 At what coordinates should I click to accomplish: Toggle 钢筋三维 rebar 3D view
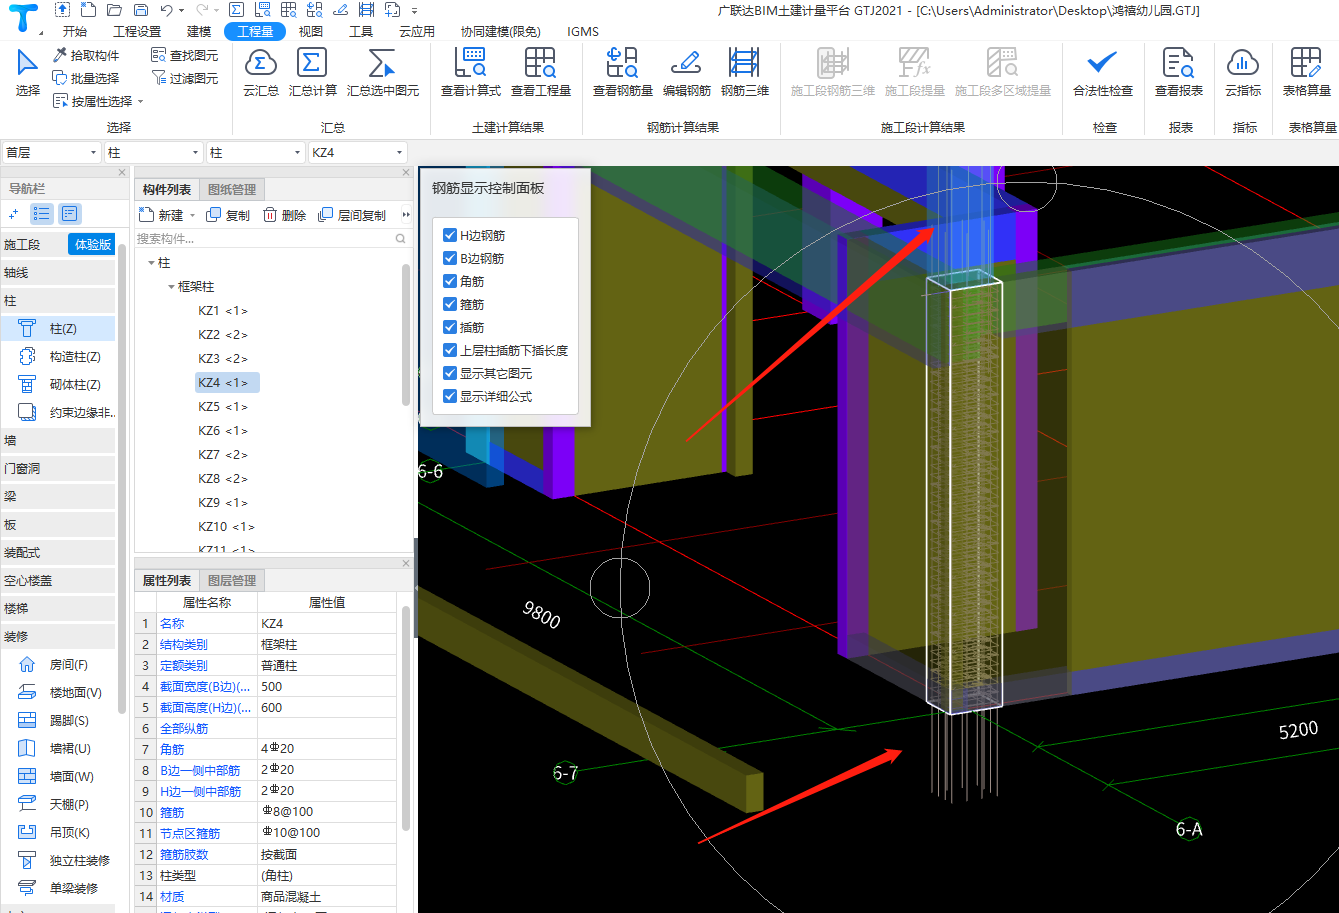[x=745, y=72]
